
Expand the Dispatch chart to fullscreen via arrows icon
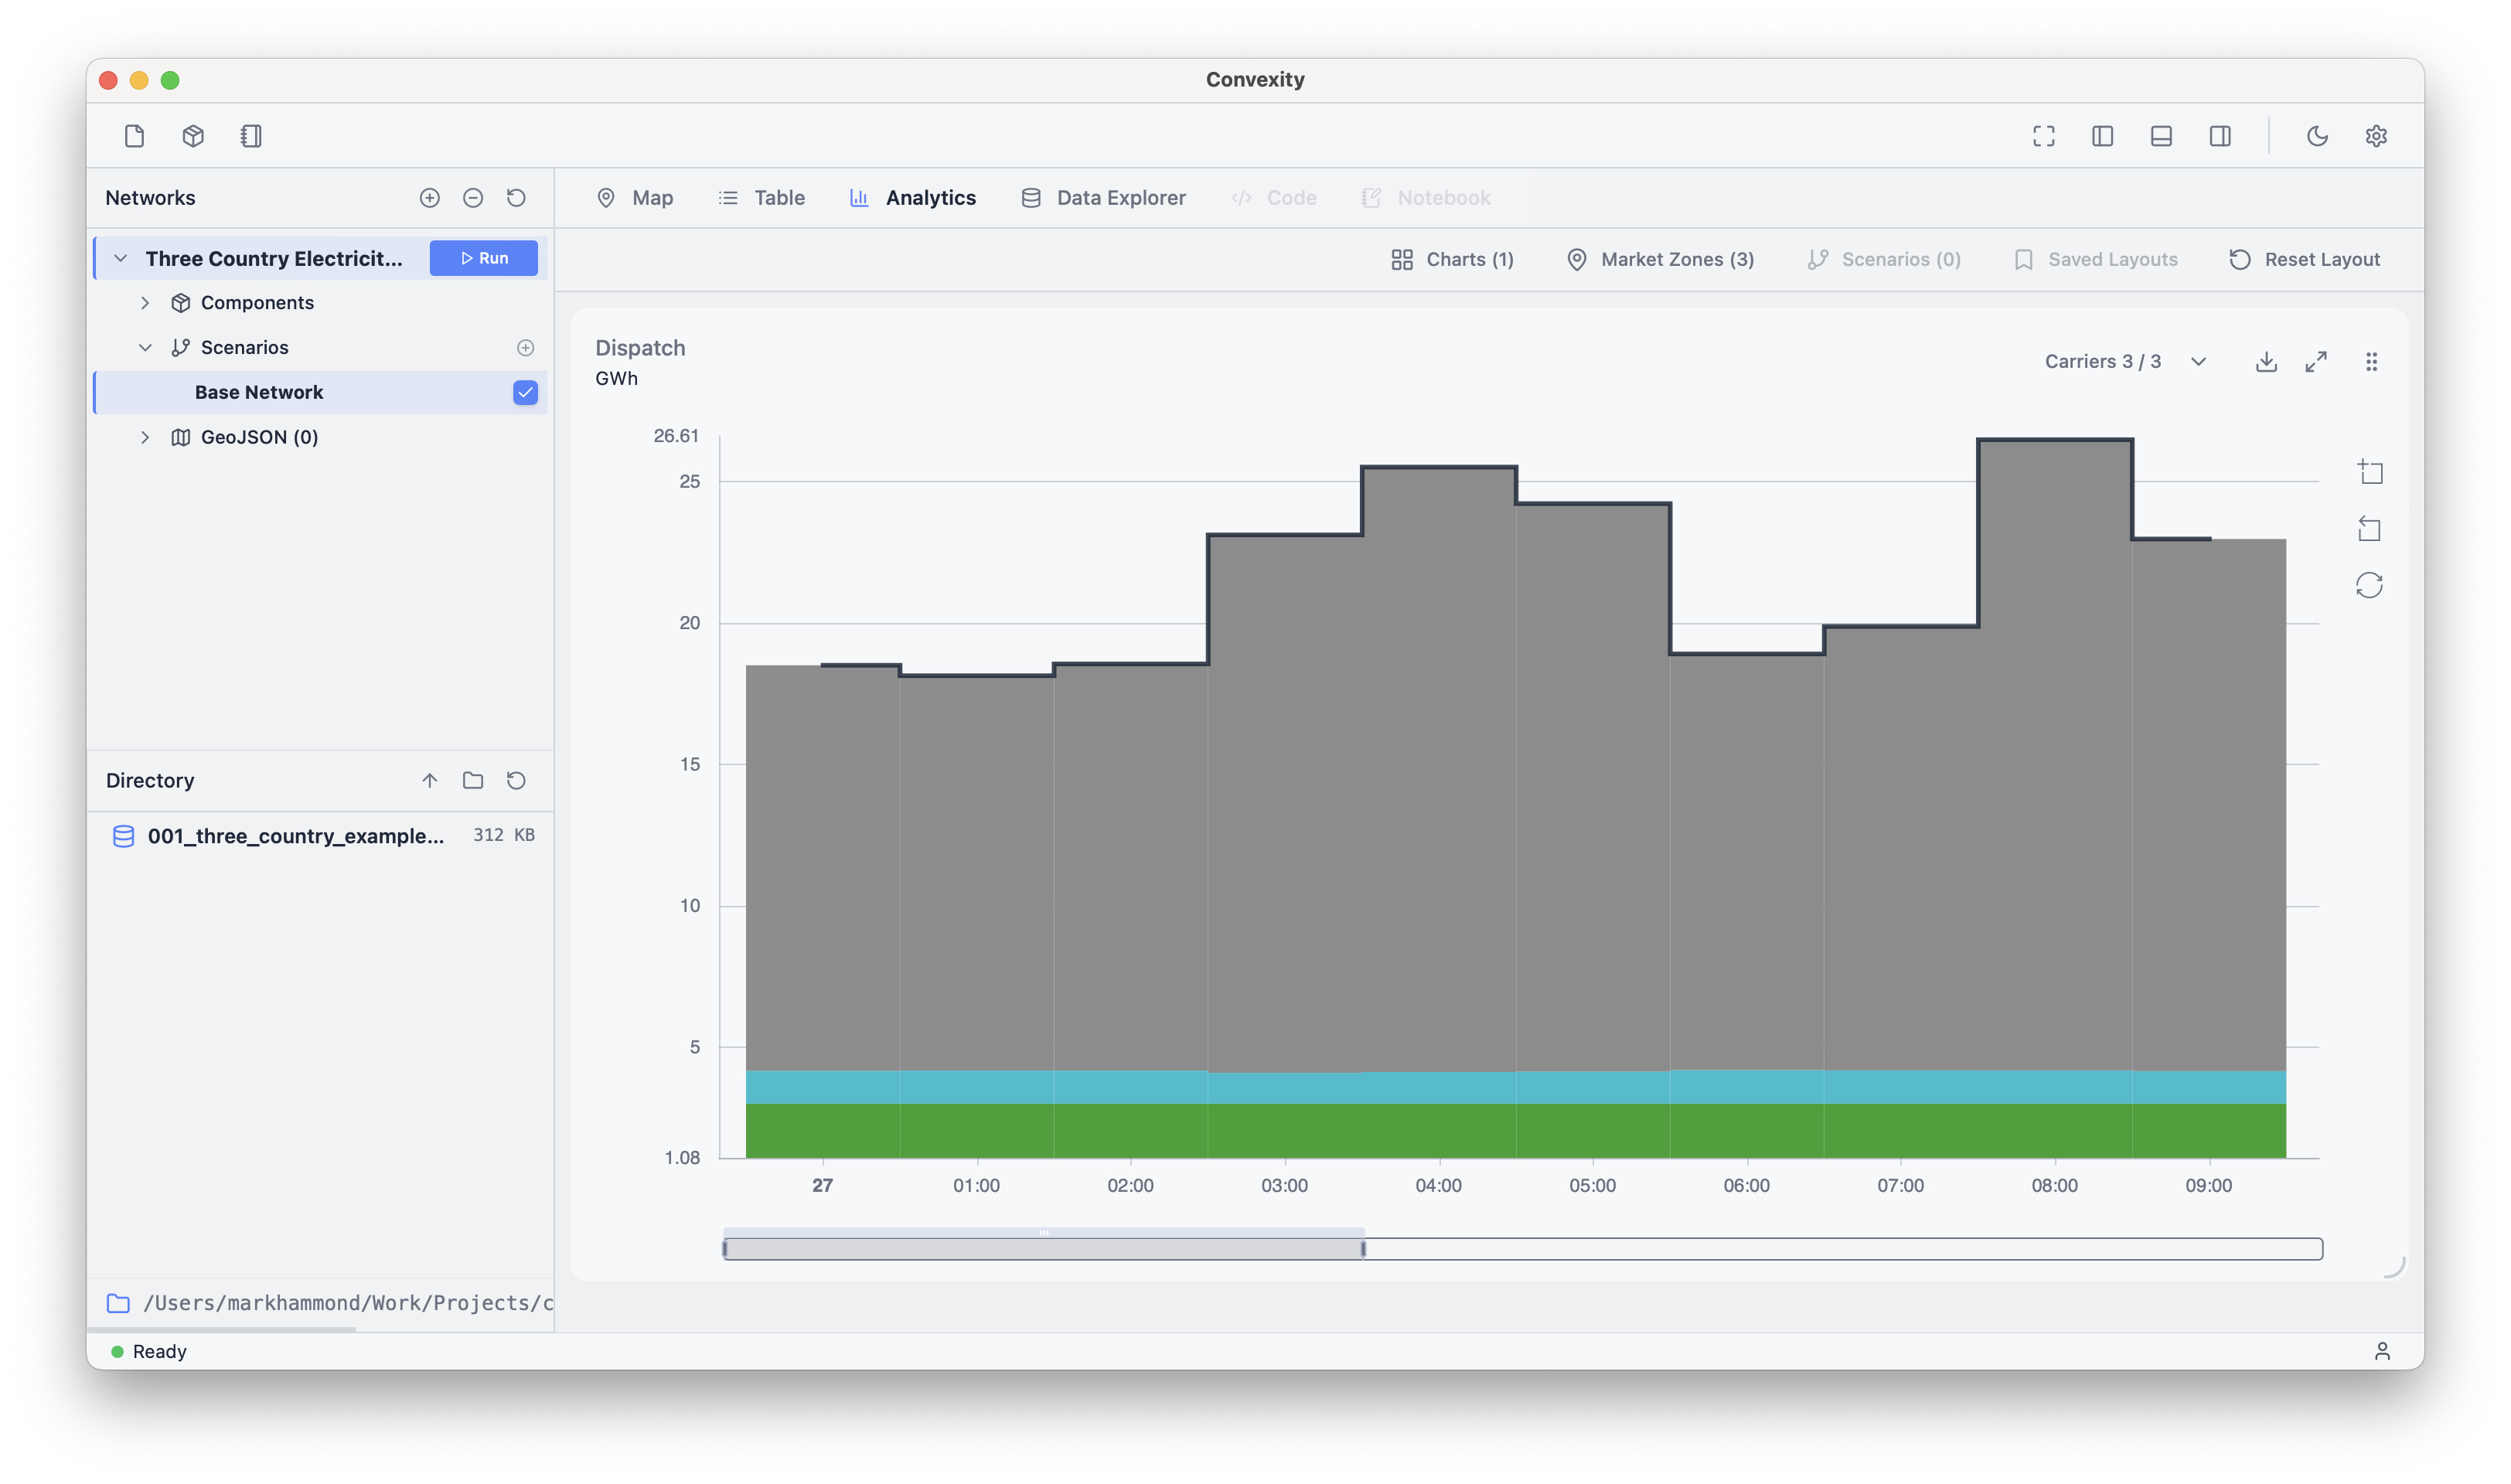click(x=2317, y=362)
